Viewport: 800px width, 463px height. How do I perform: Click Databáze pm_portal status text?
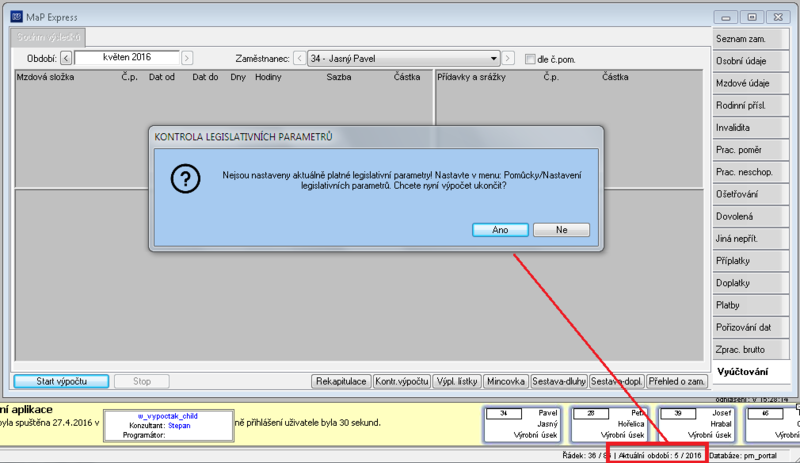tap(743, 455)
